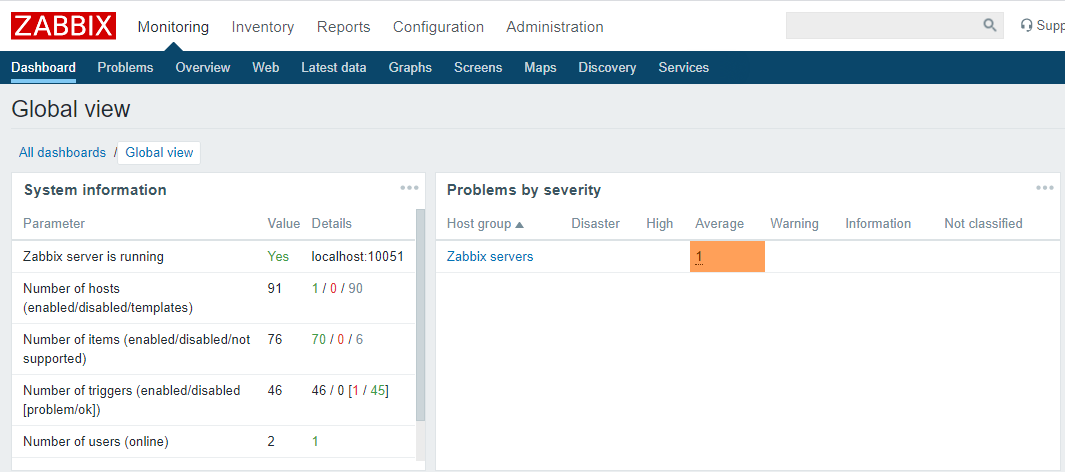This screenshot has width=1065, height=472.
Task: Switch to the Latest data tab
Action: (x=334, y=68)
